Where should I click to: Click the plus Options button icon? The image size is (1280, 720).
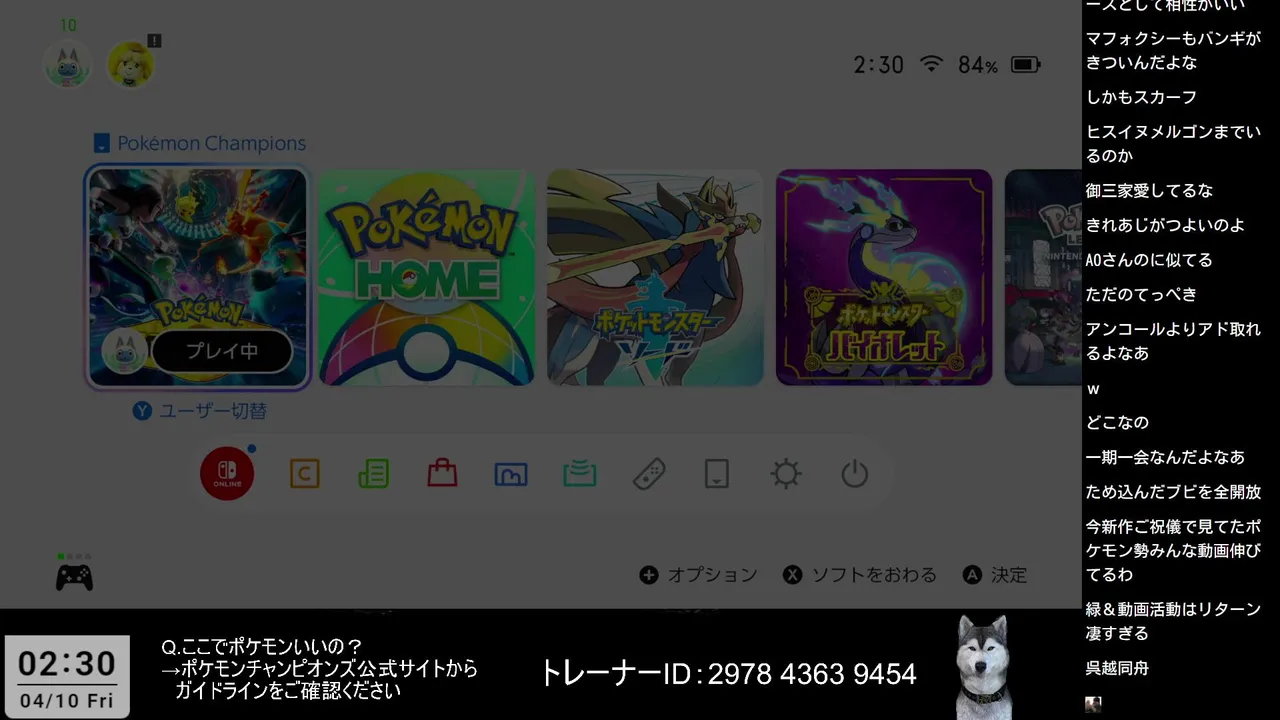pos(649,575)
